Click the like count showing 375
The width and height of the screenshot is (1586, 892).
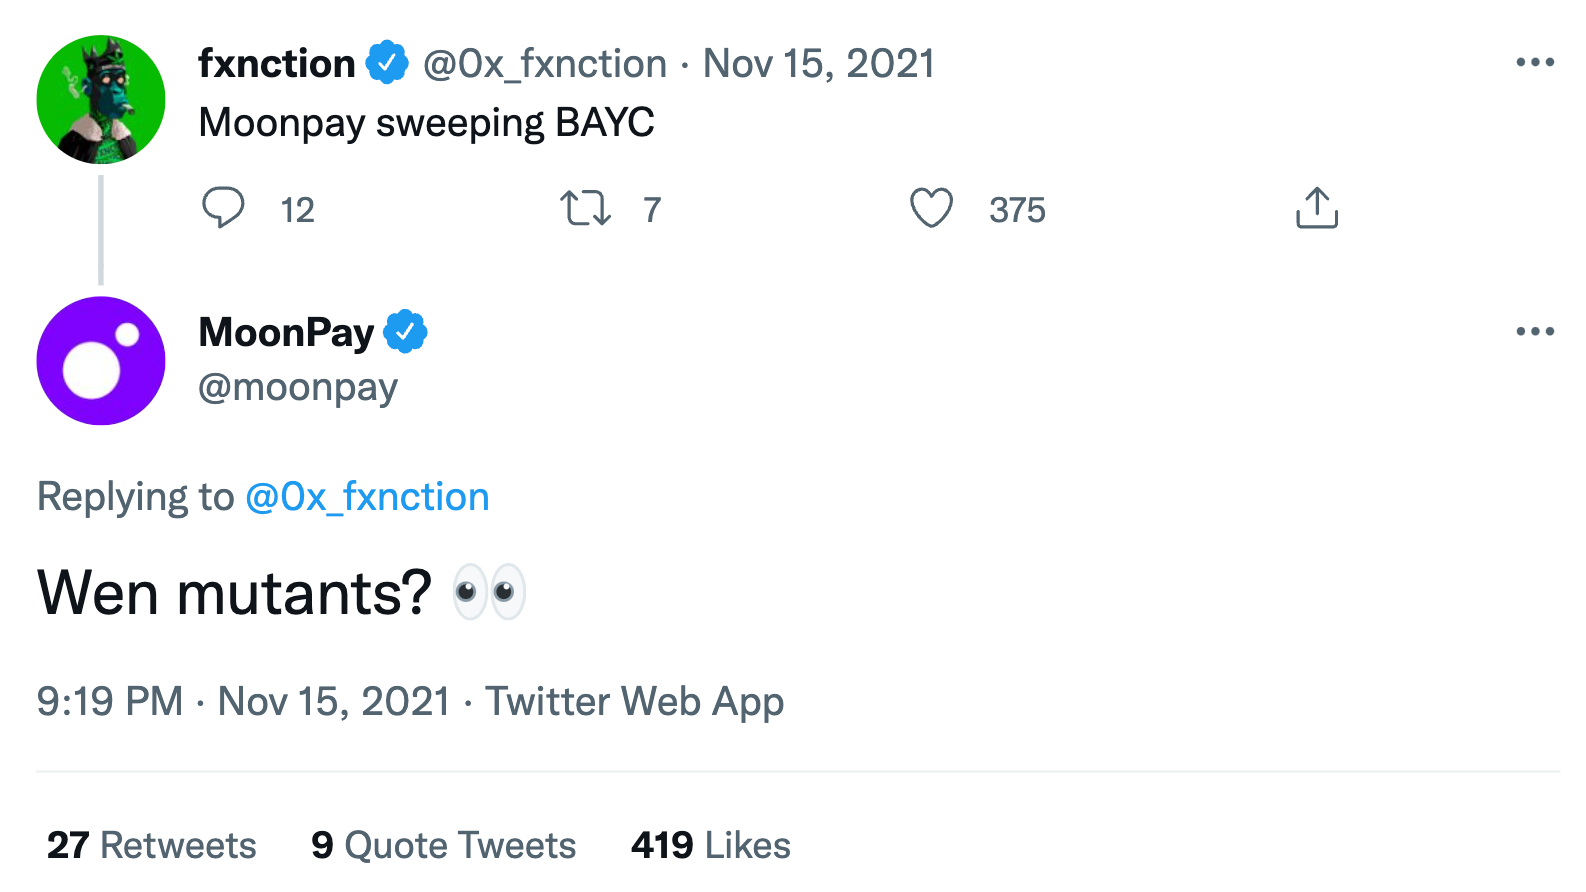tap(1017, 210)
